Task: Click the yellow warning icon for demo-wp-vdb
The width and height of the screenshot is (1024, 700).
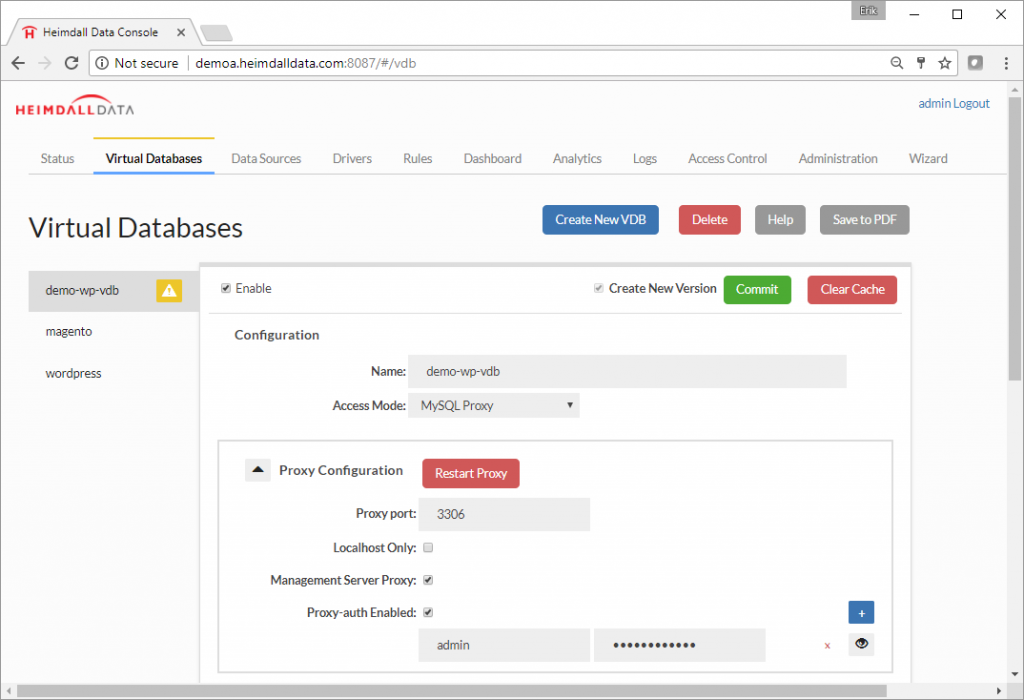Action: 169,291
